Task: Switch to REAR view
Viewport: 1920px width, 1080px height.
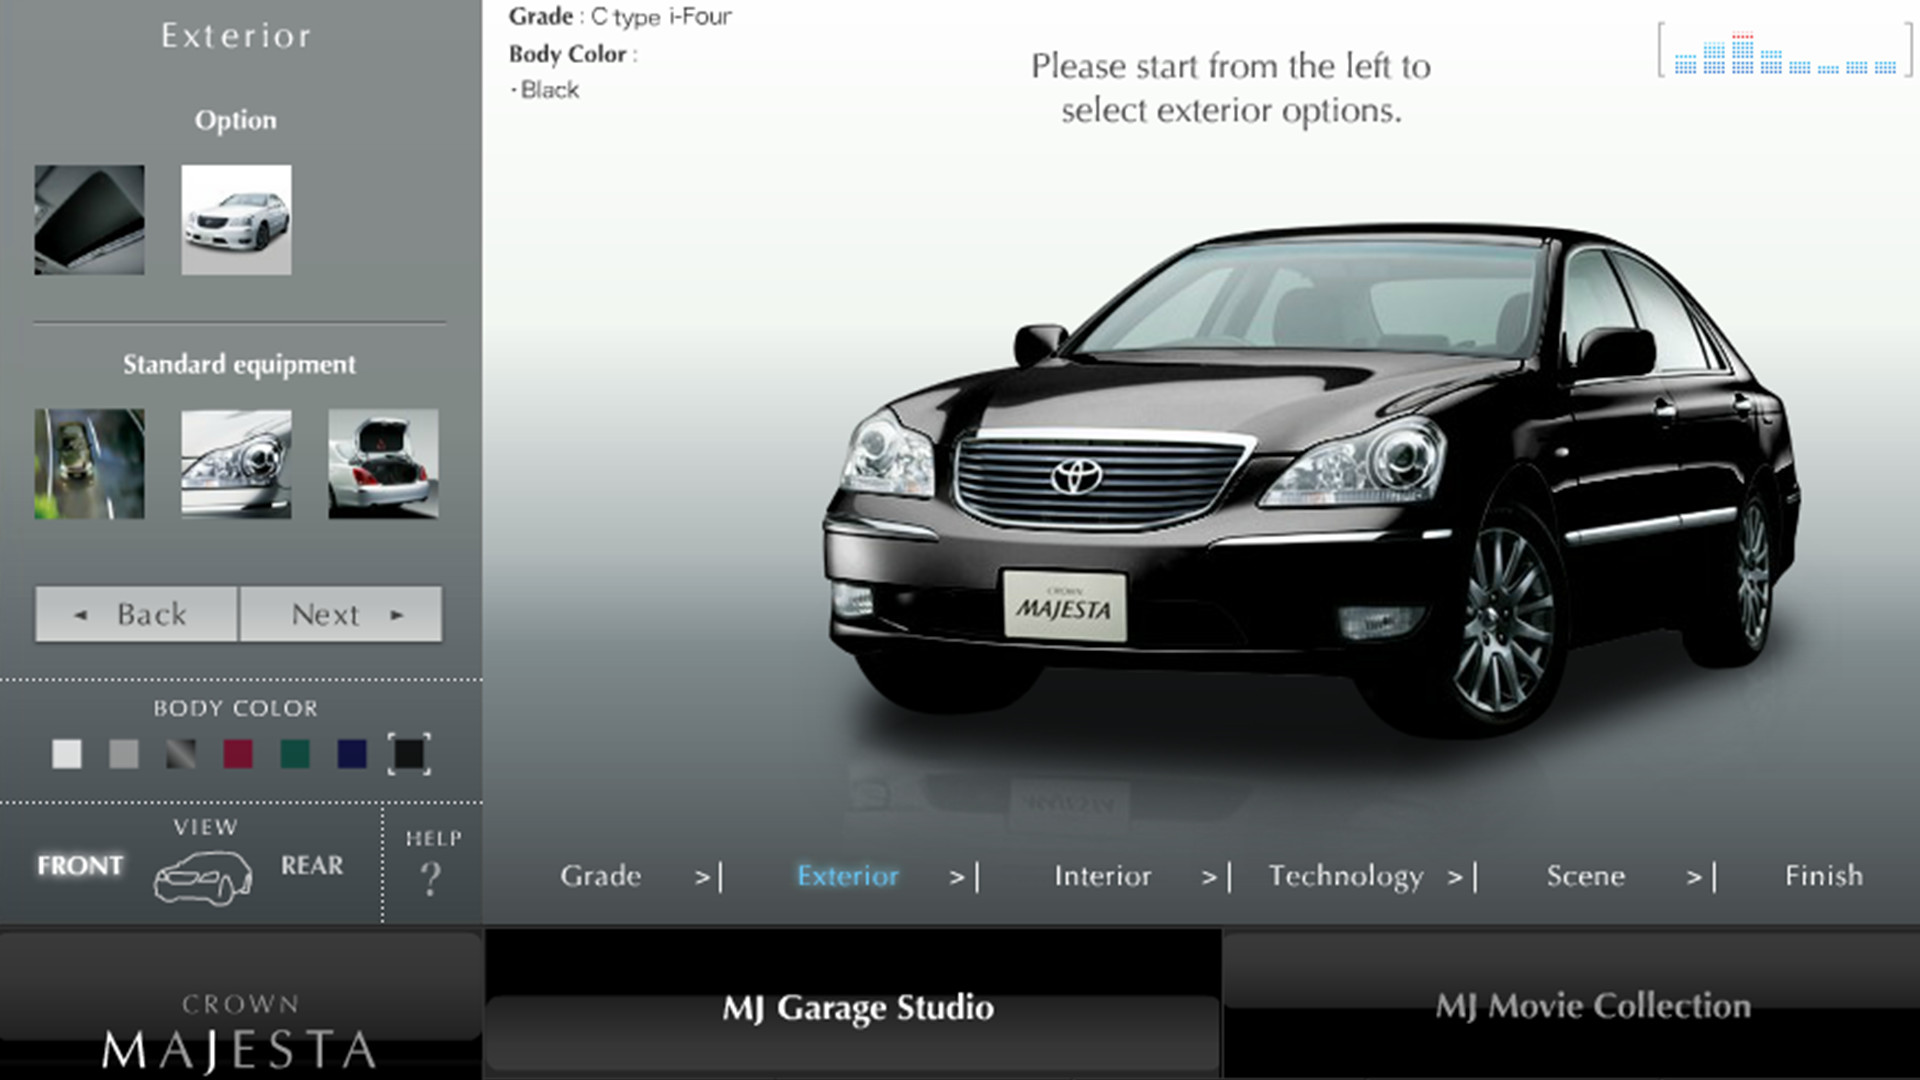Action: coord(312,865)
